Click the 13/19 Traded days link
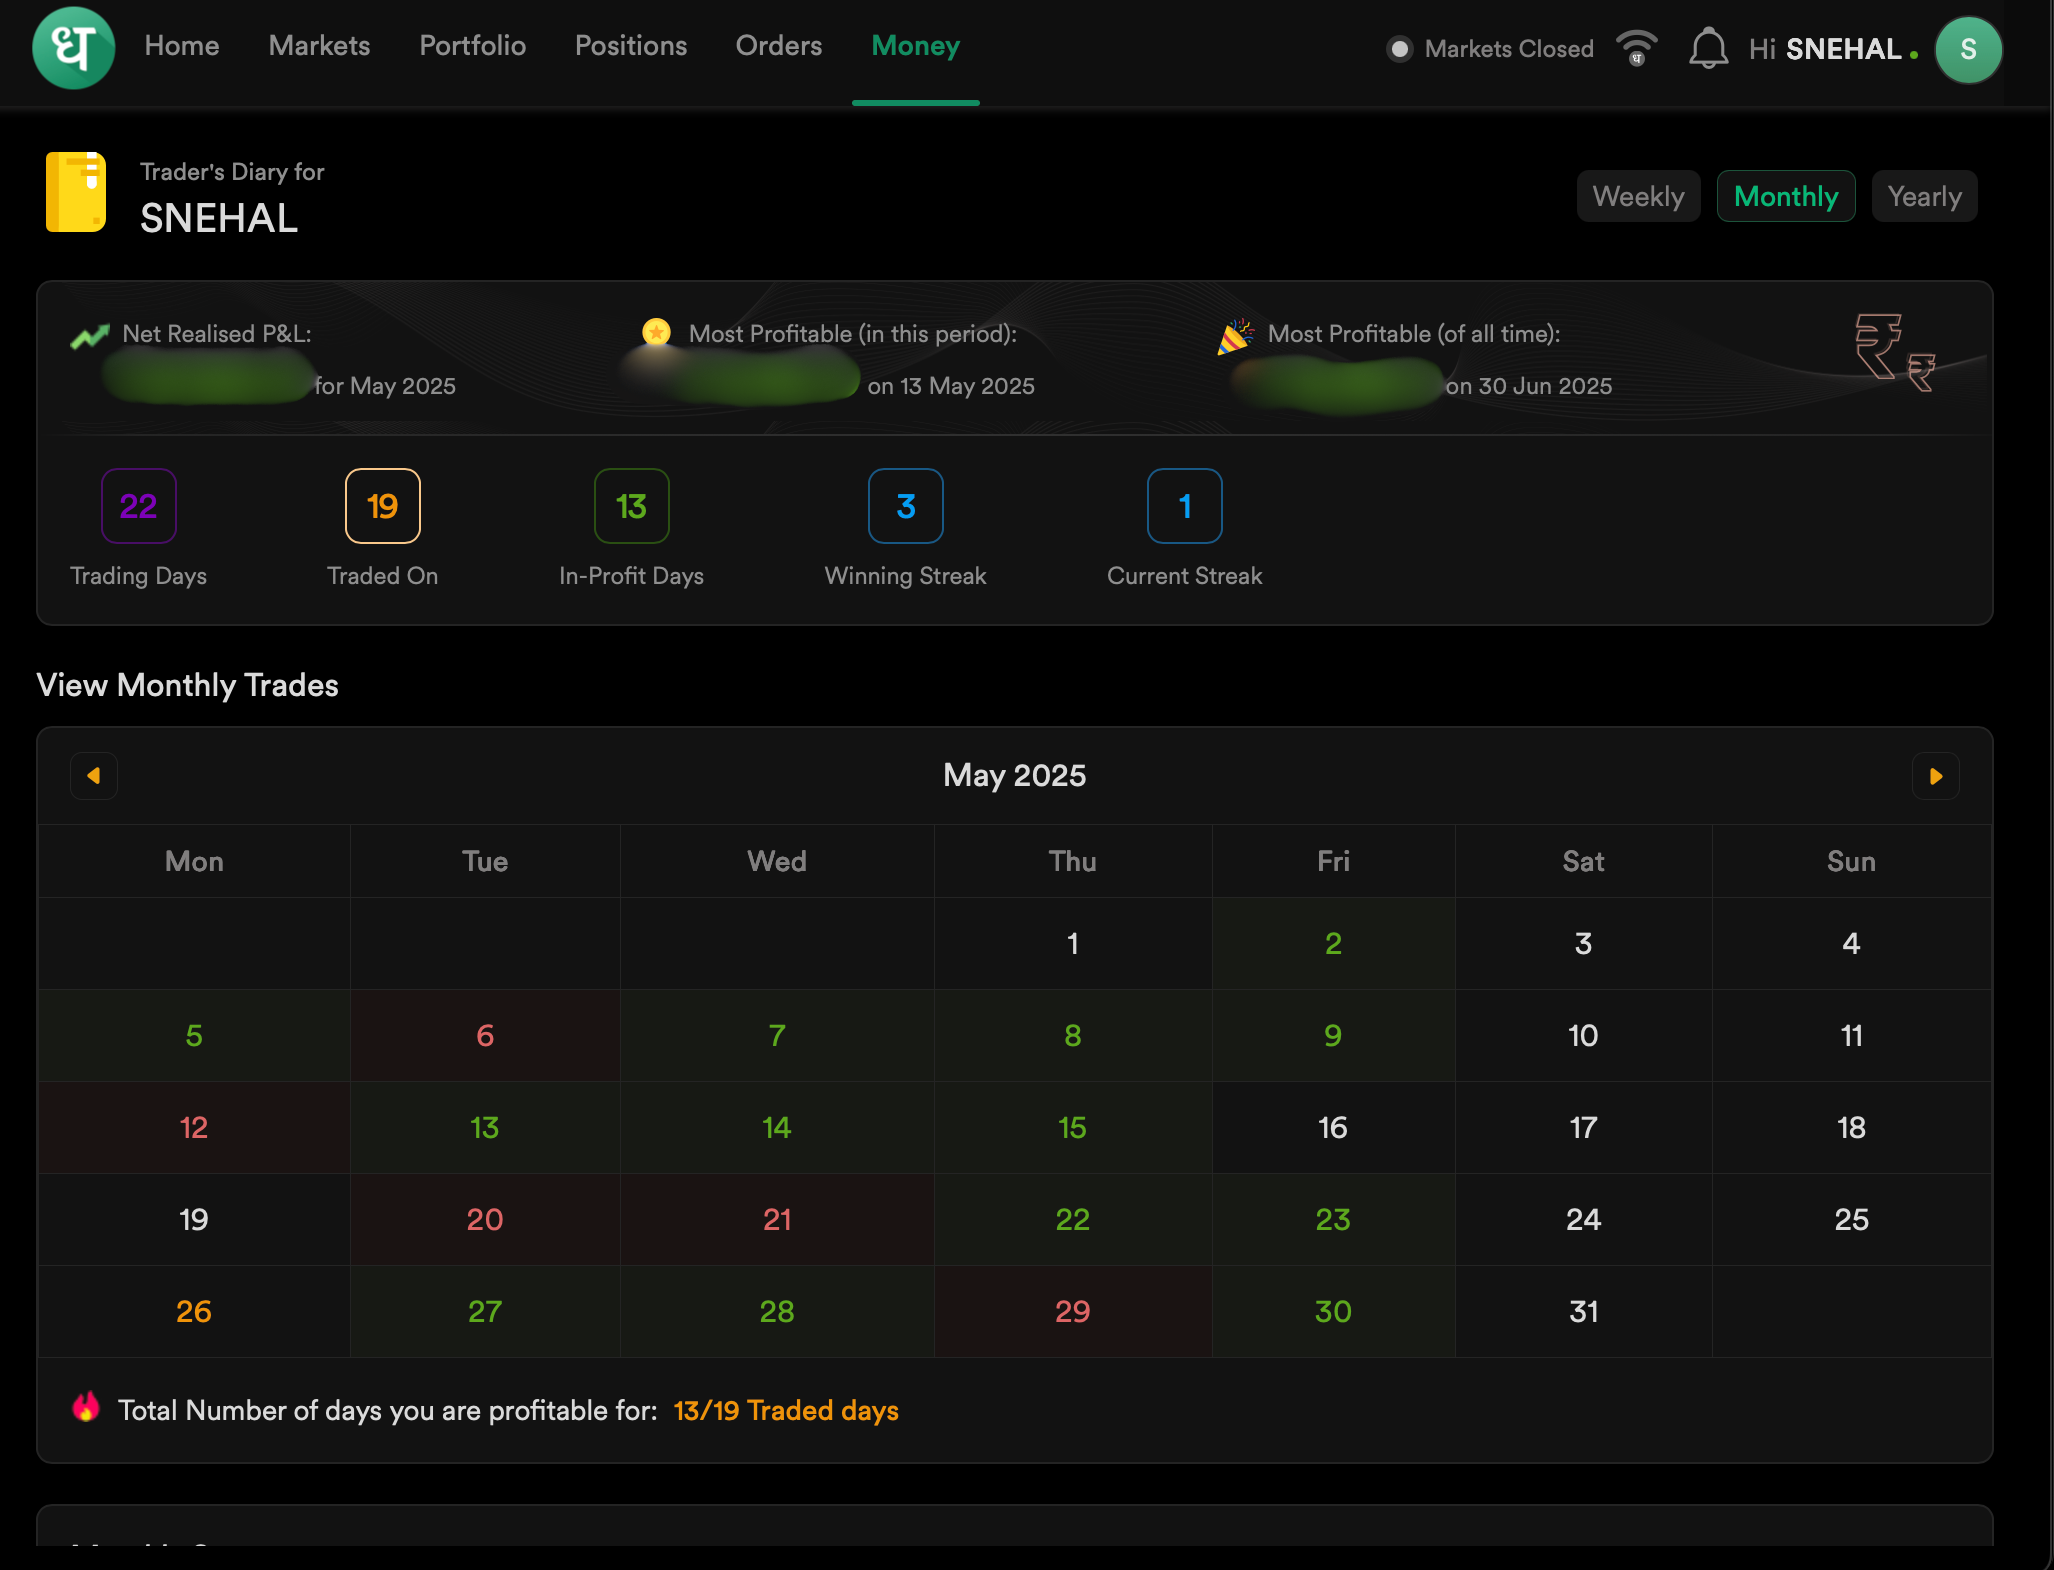2054x1570 pixels. (786, 1411)
